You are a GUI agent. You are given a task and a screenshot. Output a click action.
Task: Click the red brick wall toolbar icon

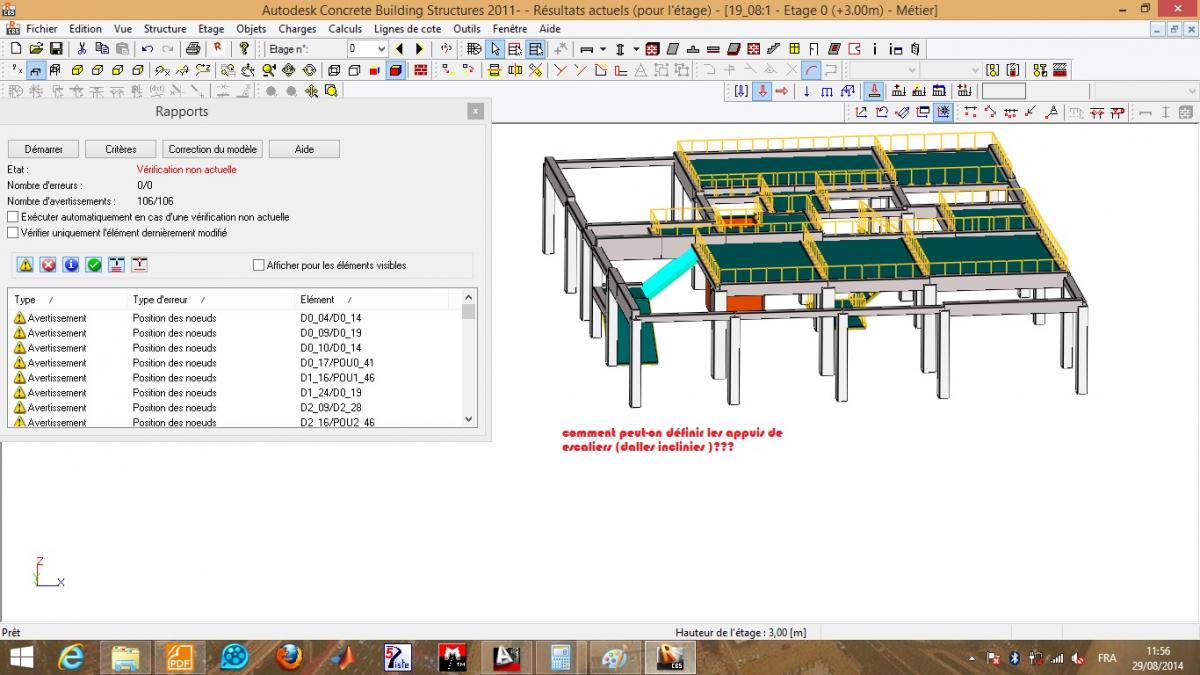421,70
